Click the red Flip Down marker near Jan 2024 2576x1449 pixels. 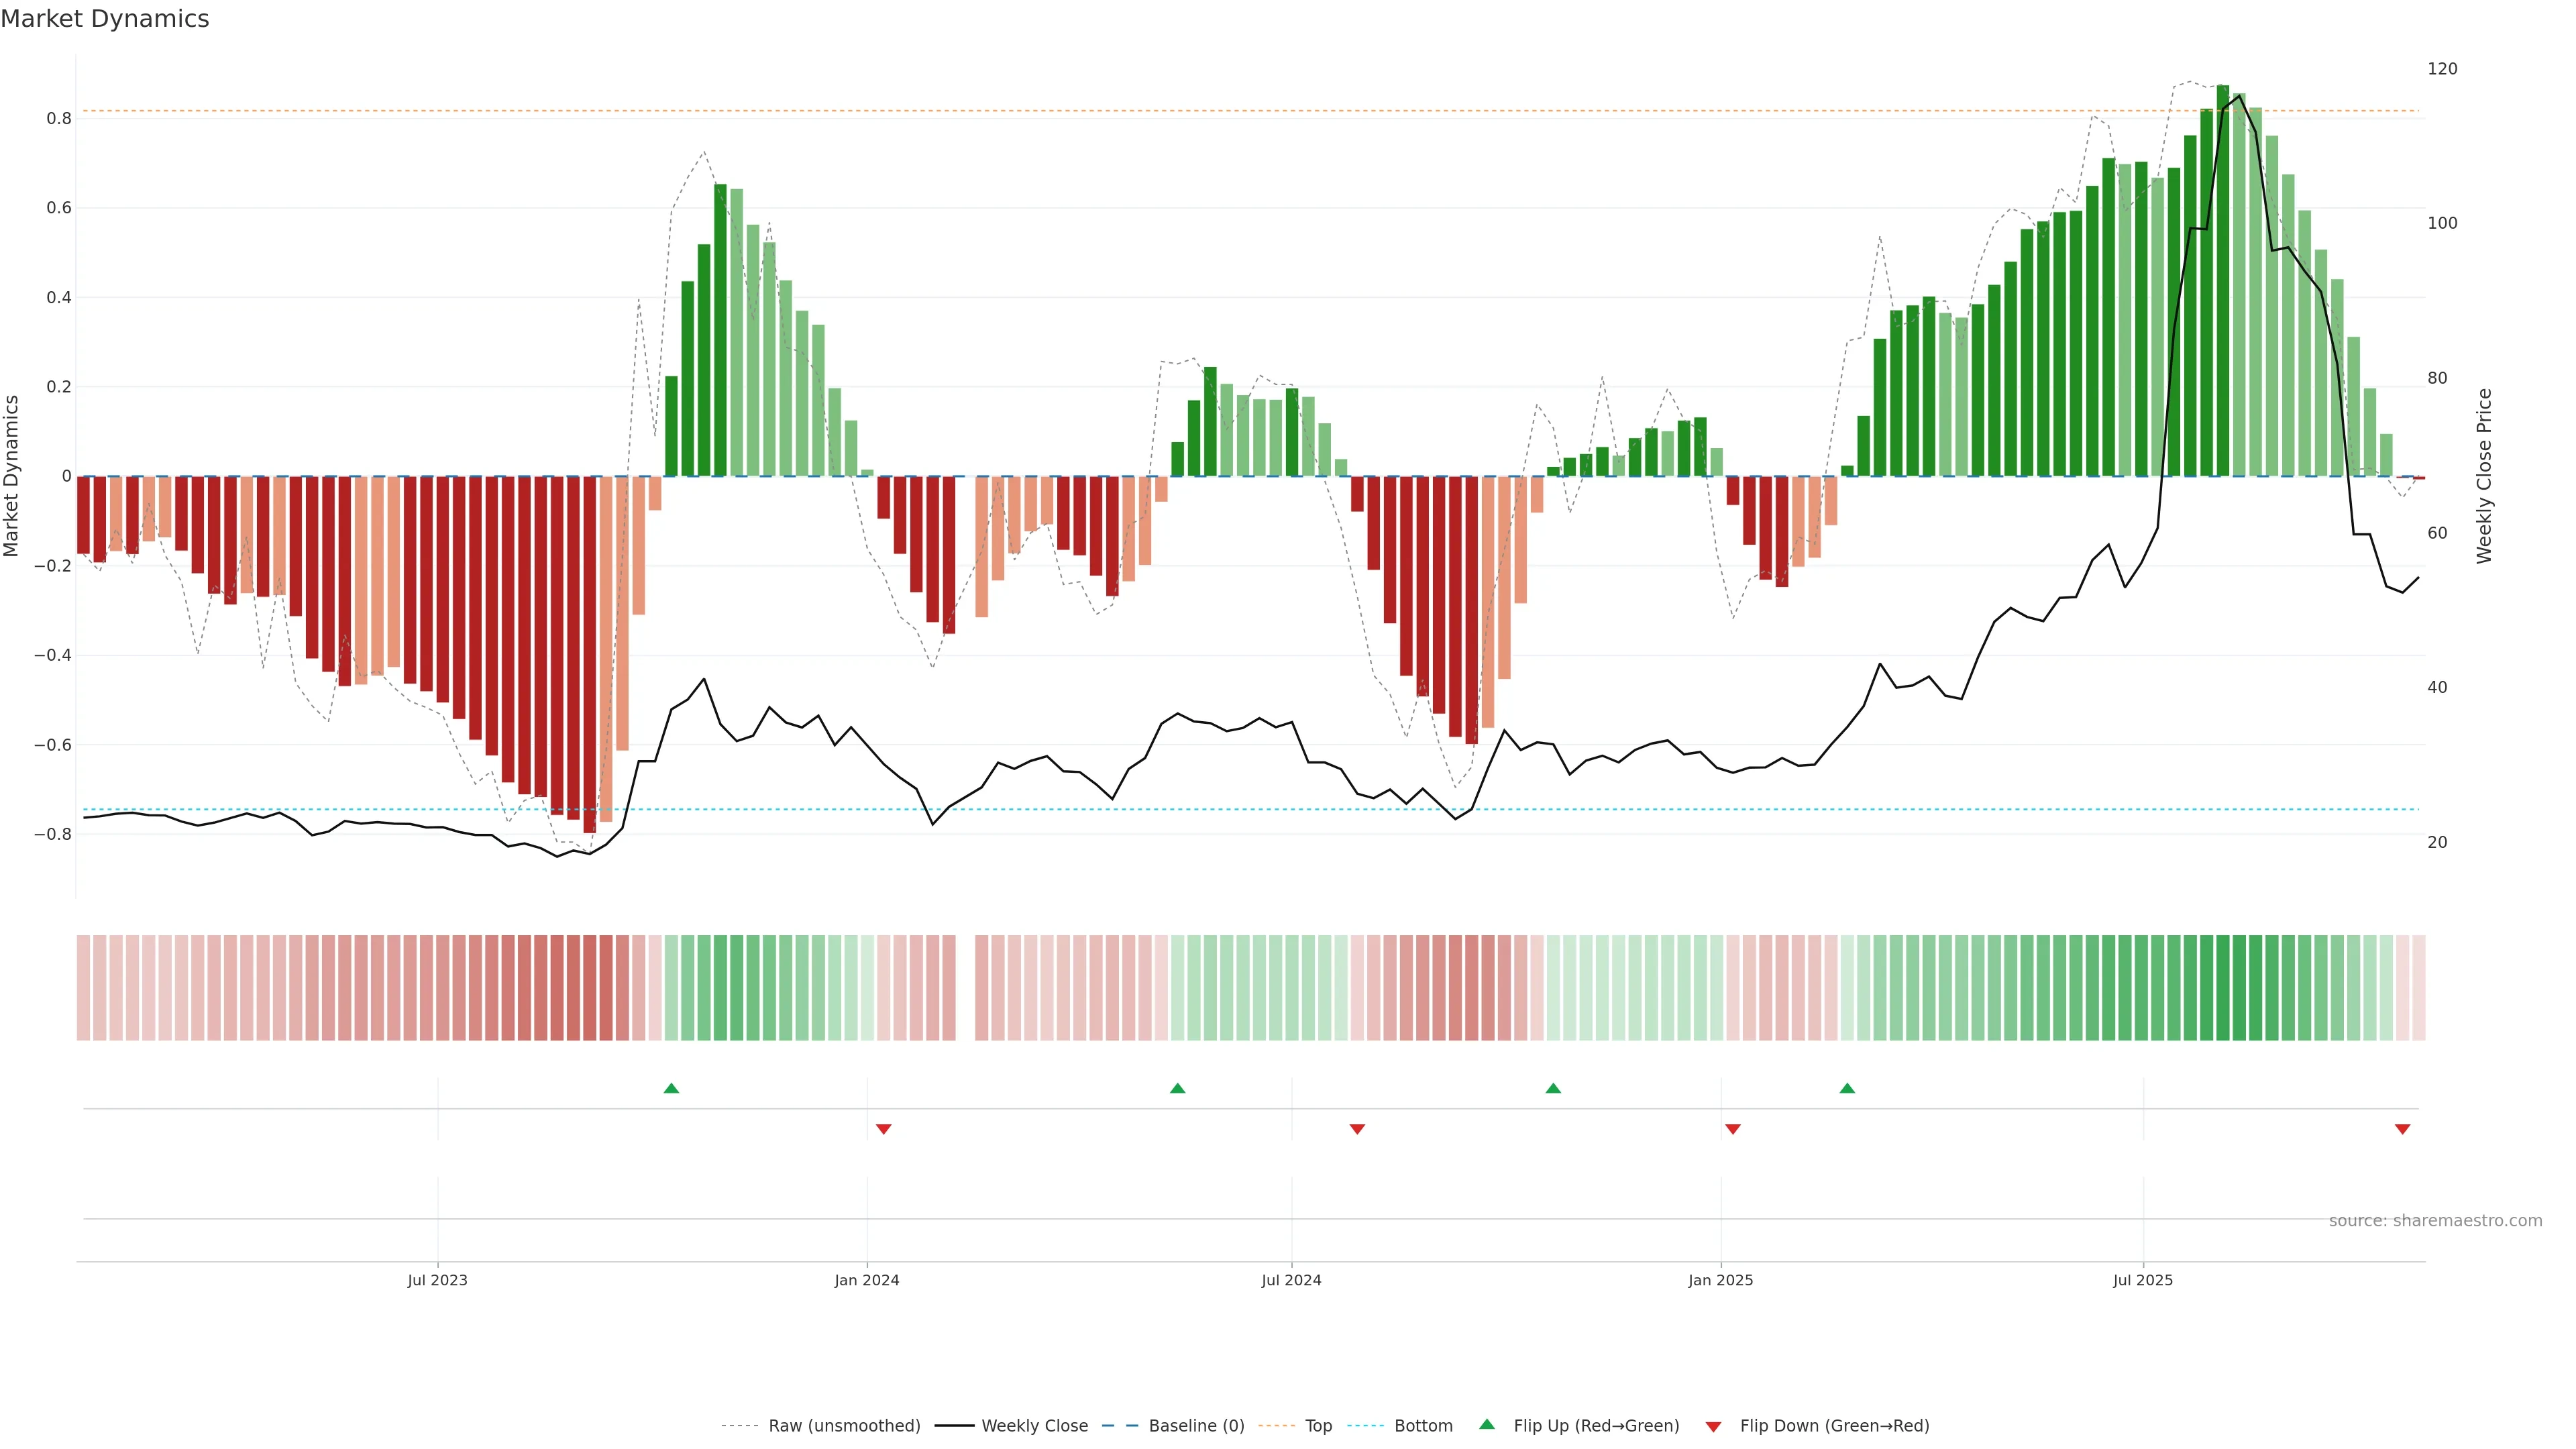point(883,1129)
